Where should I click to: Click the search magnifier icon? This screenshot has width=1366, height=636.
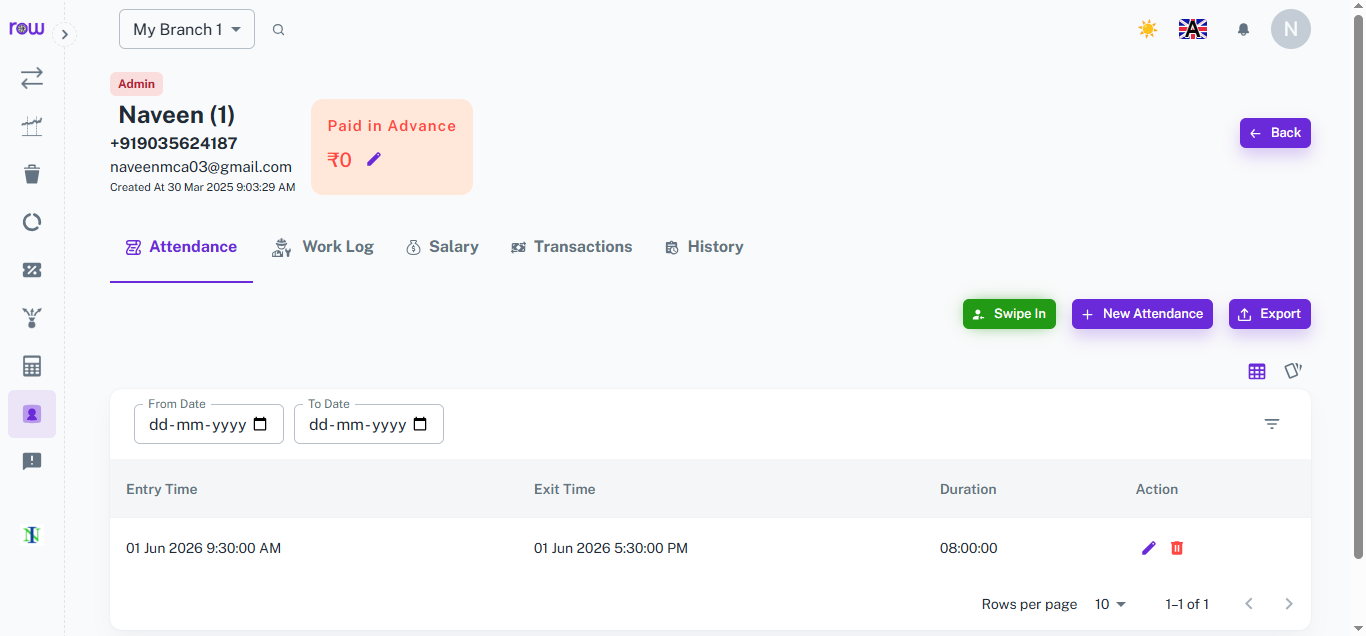[279, 30]
